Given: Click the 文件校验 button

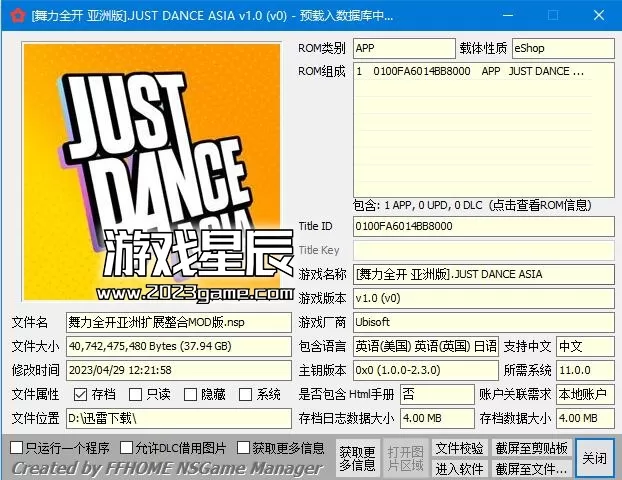Looking at the screenshot, I should click(x=459, y=448).
